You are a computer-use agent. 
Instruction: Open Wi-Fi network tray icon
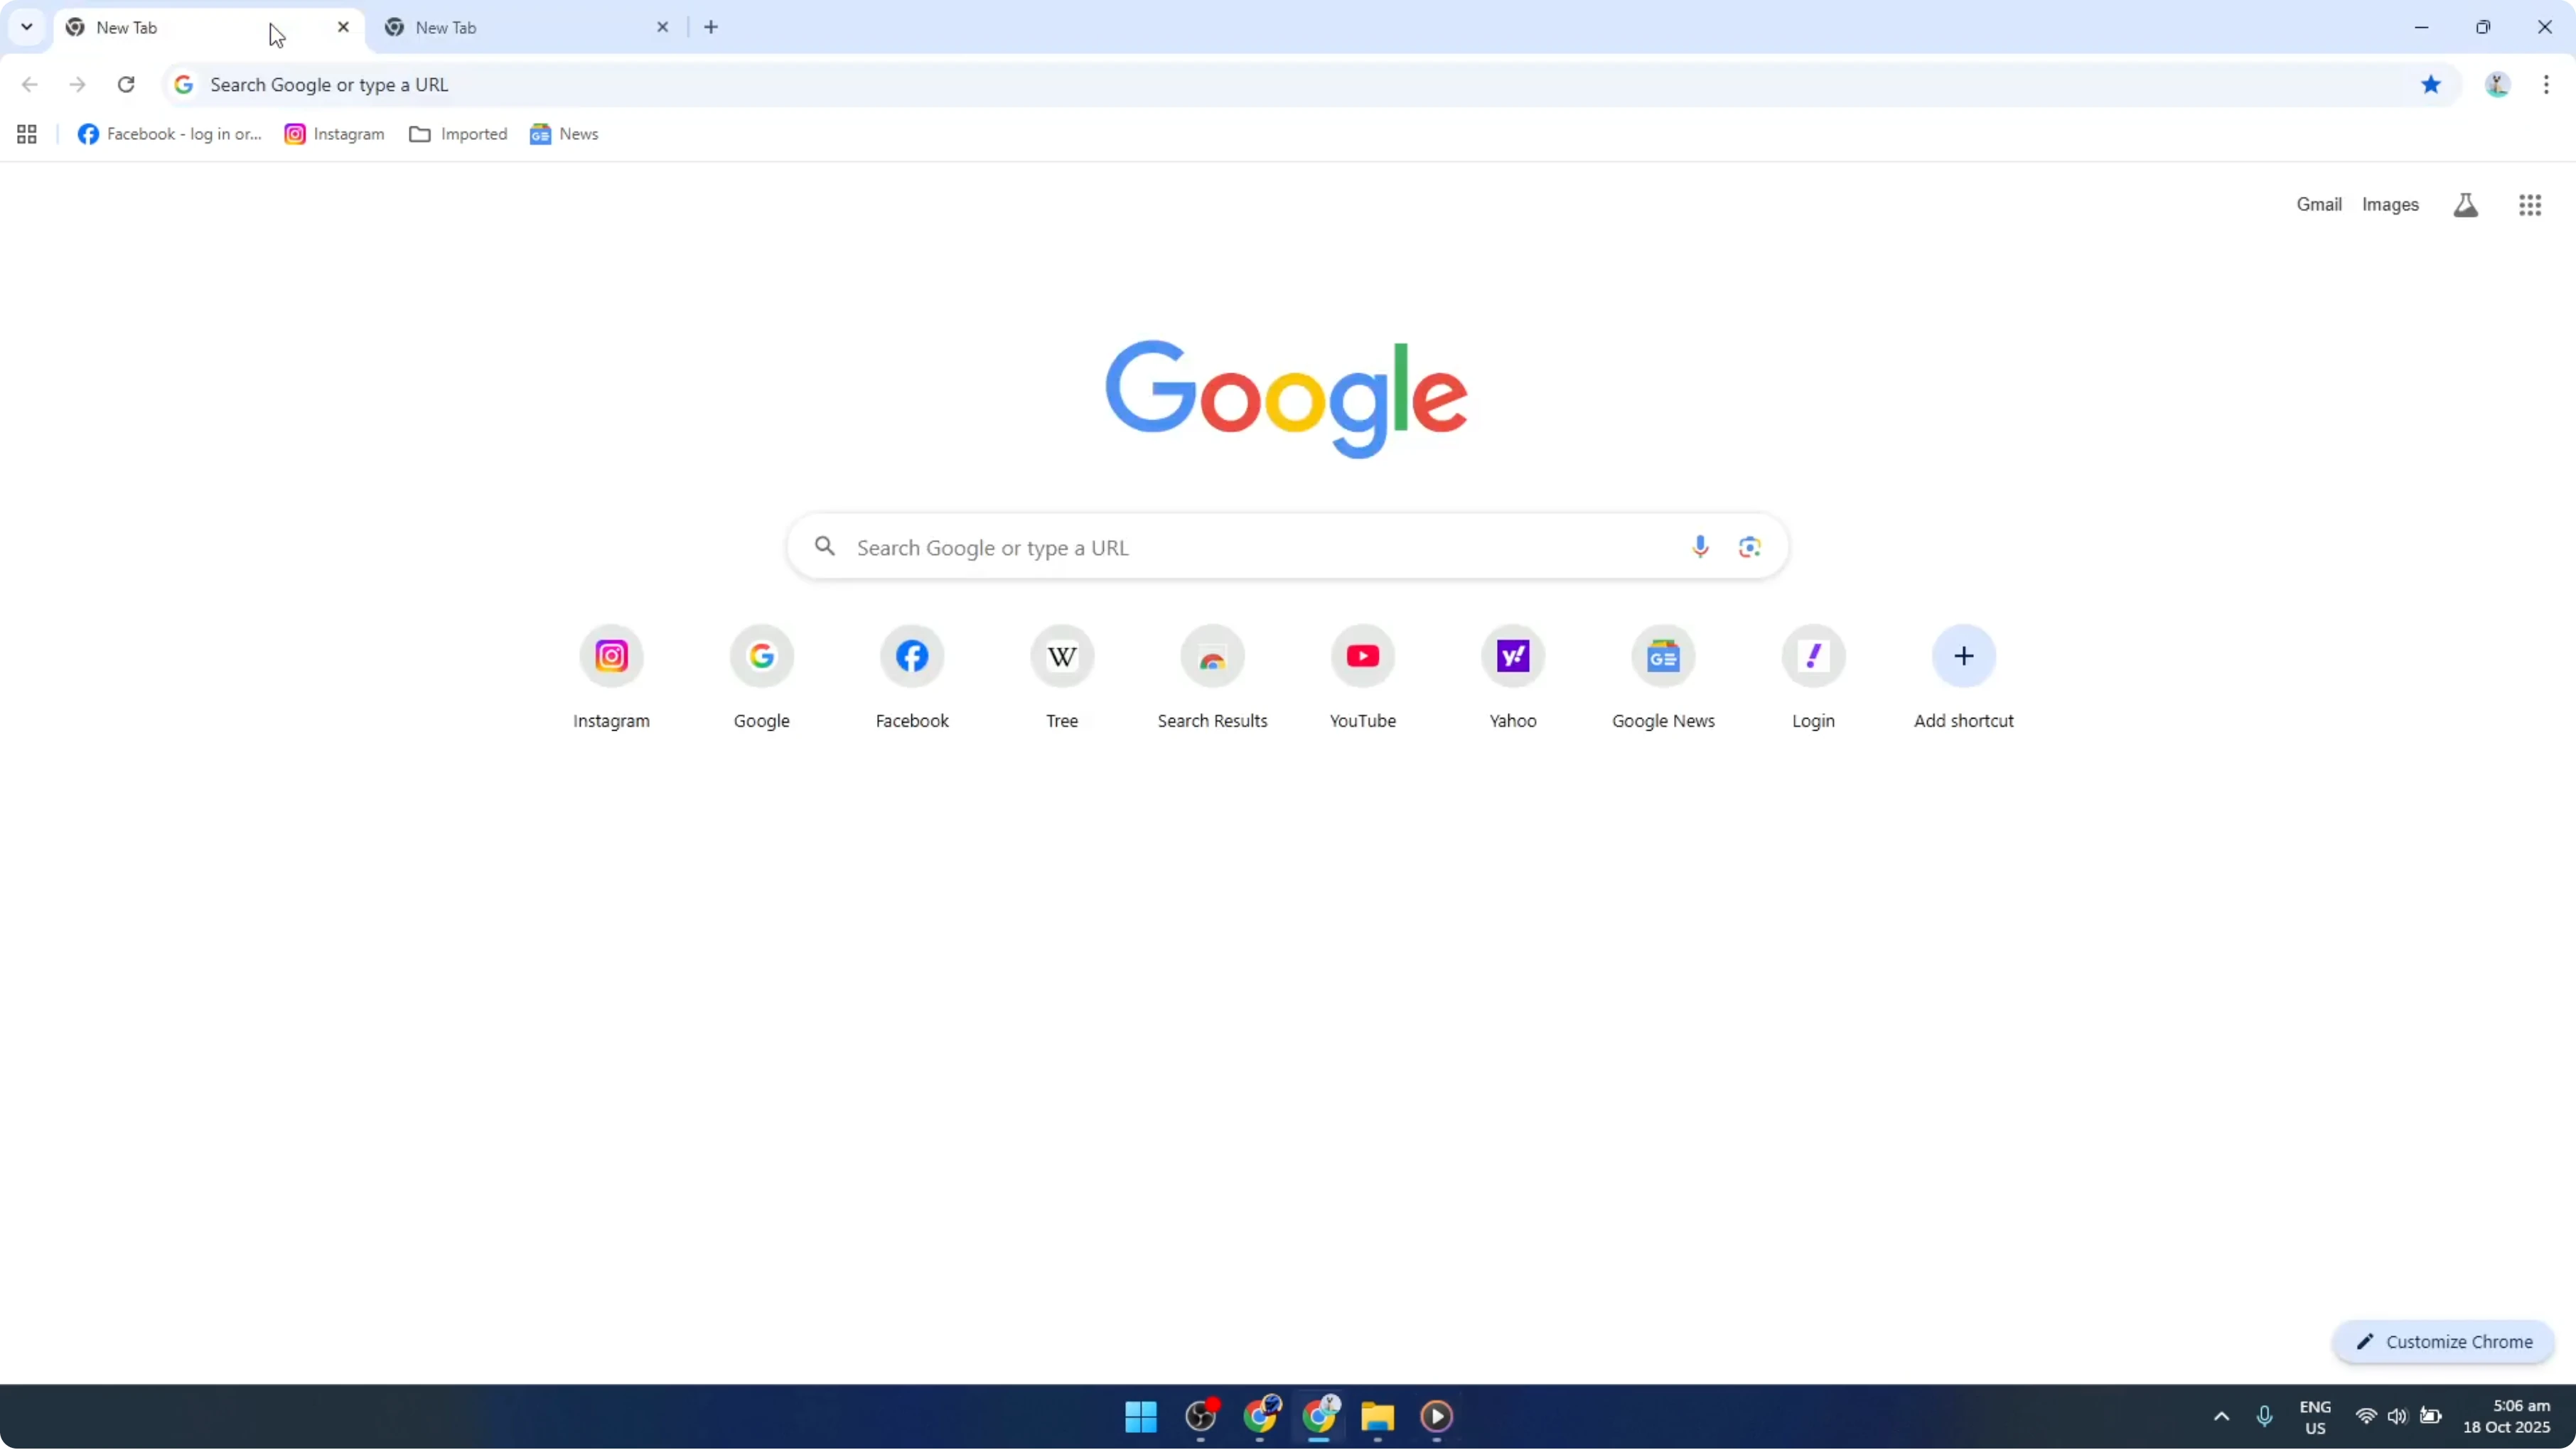(x=2366, y=1417)
